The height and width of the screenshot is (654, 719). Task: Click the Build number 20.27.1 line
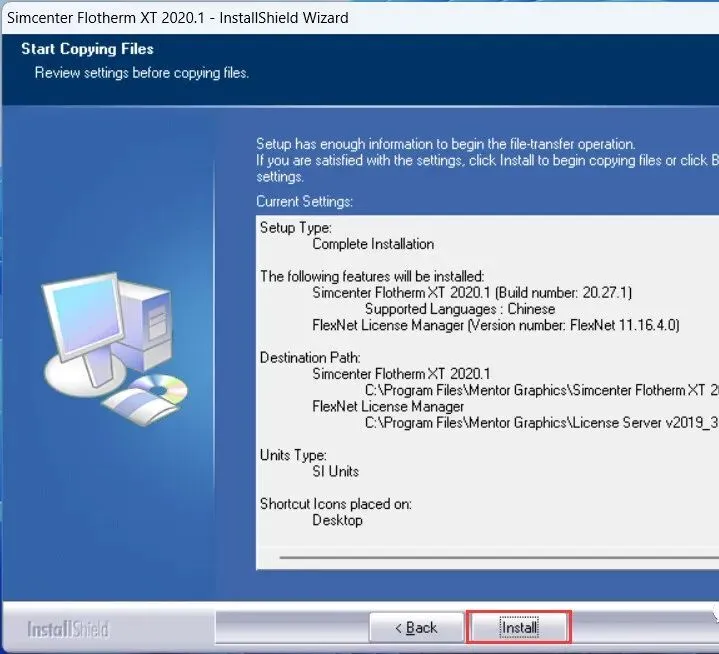[x=472, y=293]
